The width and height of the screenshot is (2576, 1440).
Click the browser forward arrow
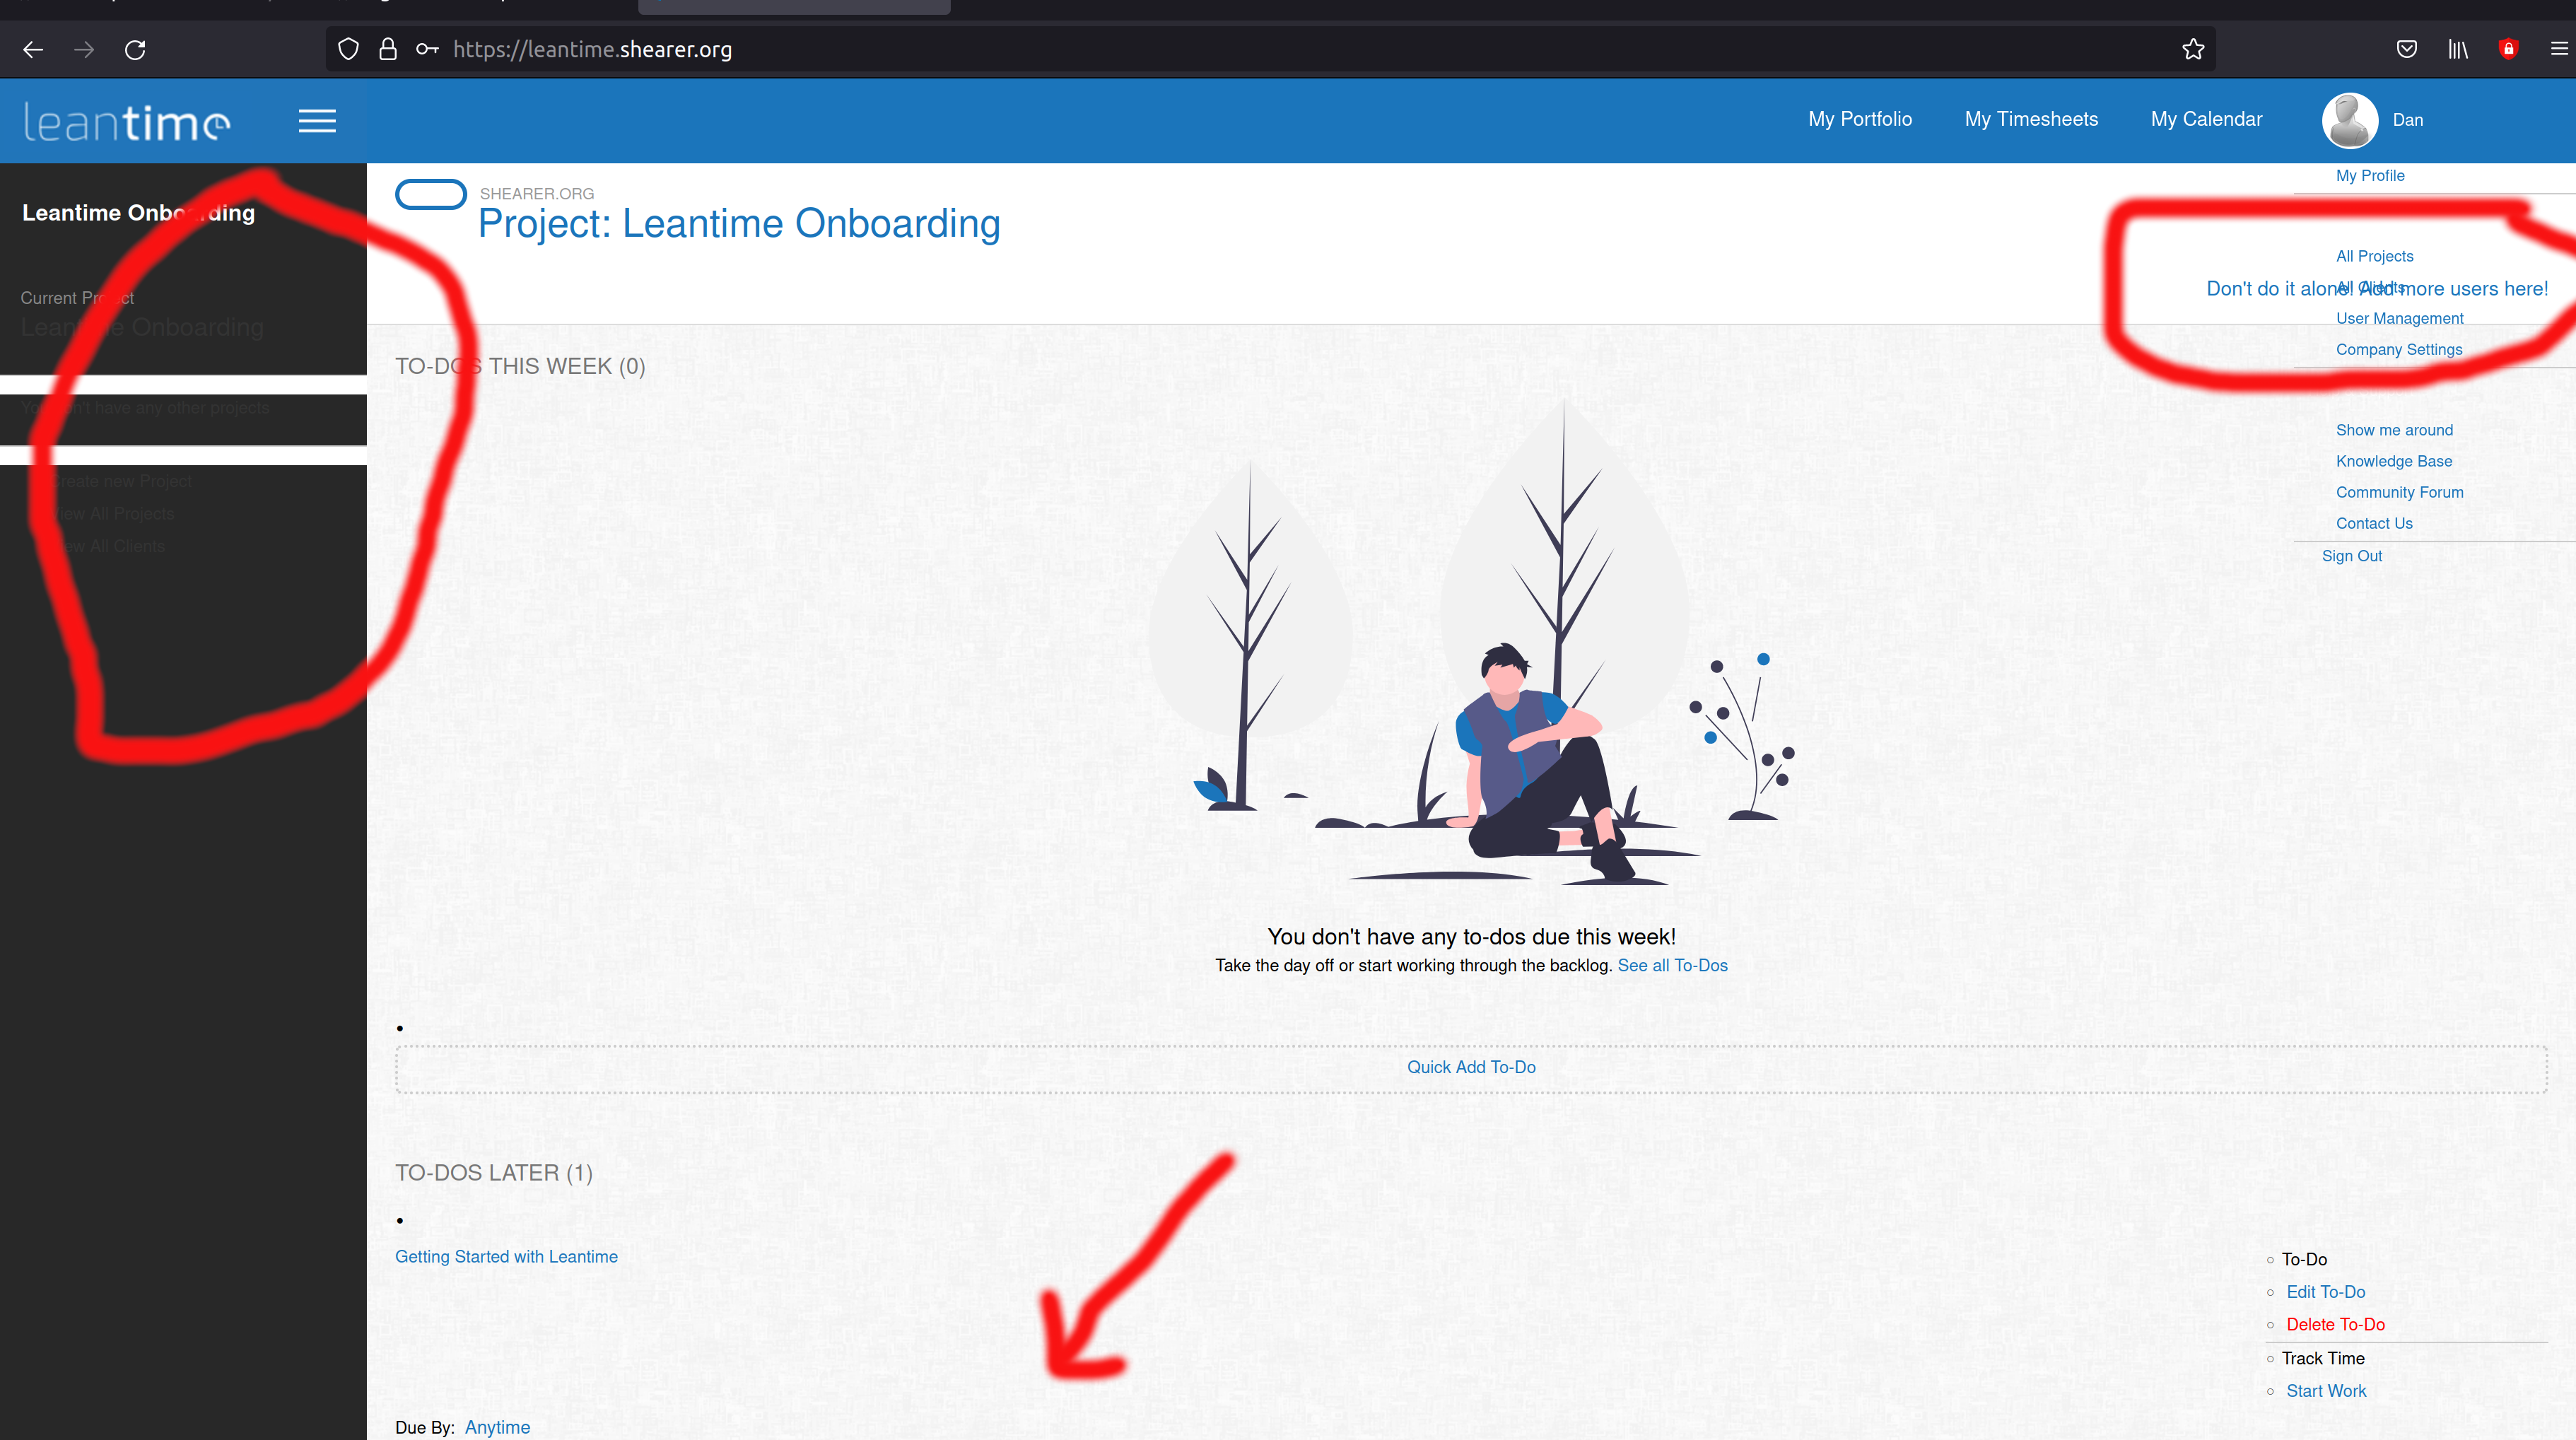(84, 49)
